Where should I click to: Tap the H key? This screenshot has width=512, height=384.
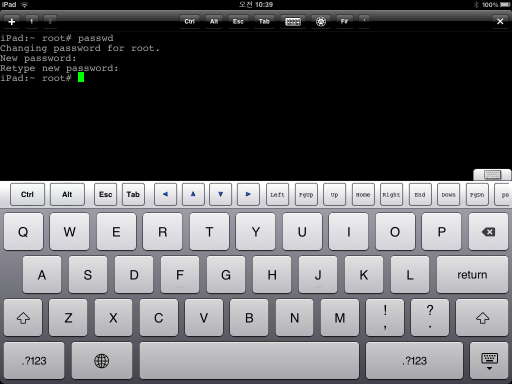tap(272, 275)
